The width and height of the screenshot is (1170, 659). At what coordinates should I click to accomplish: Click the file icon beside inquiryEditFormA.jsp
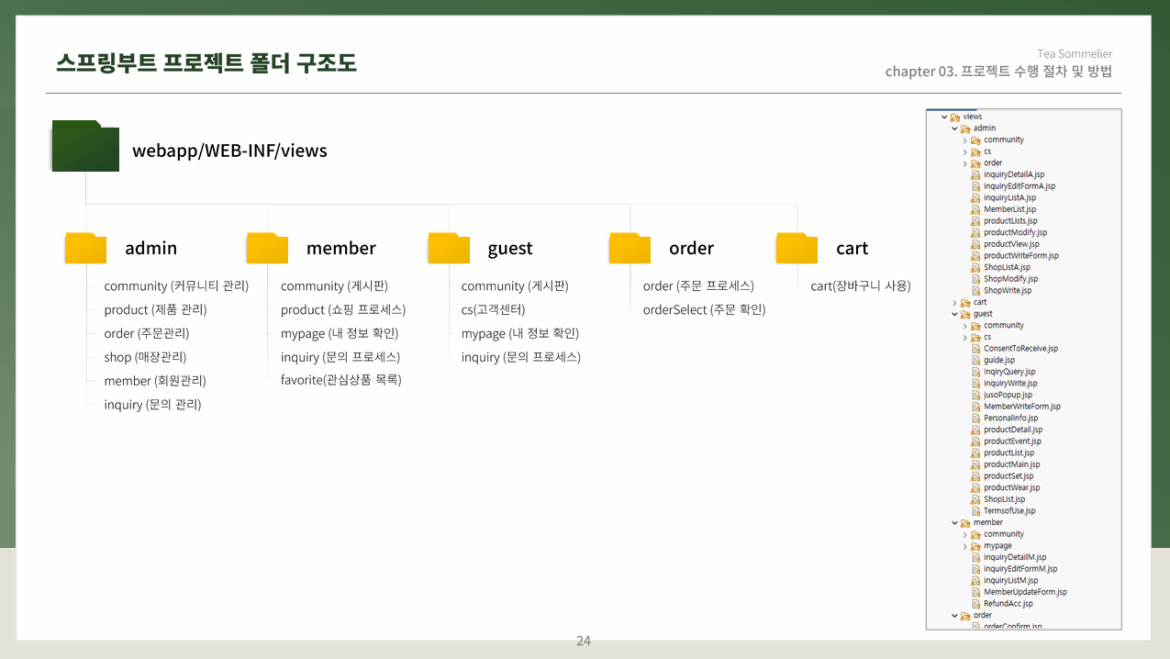(x=975, y=187)
